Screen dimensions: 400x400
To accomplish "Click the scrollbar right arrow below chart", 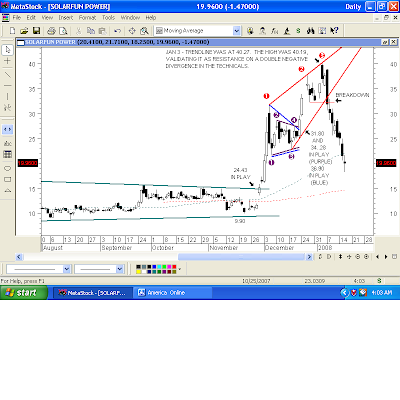I will (309, 257).
